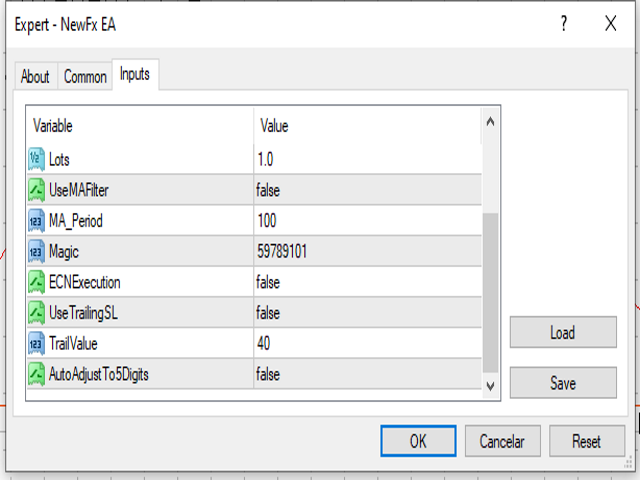Click the MA_Period integer icon

pos(36,221)
